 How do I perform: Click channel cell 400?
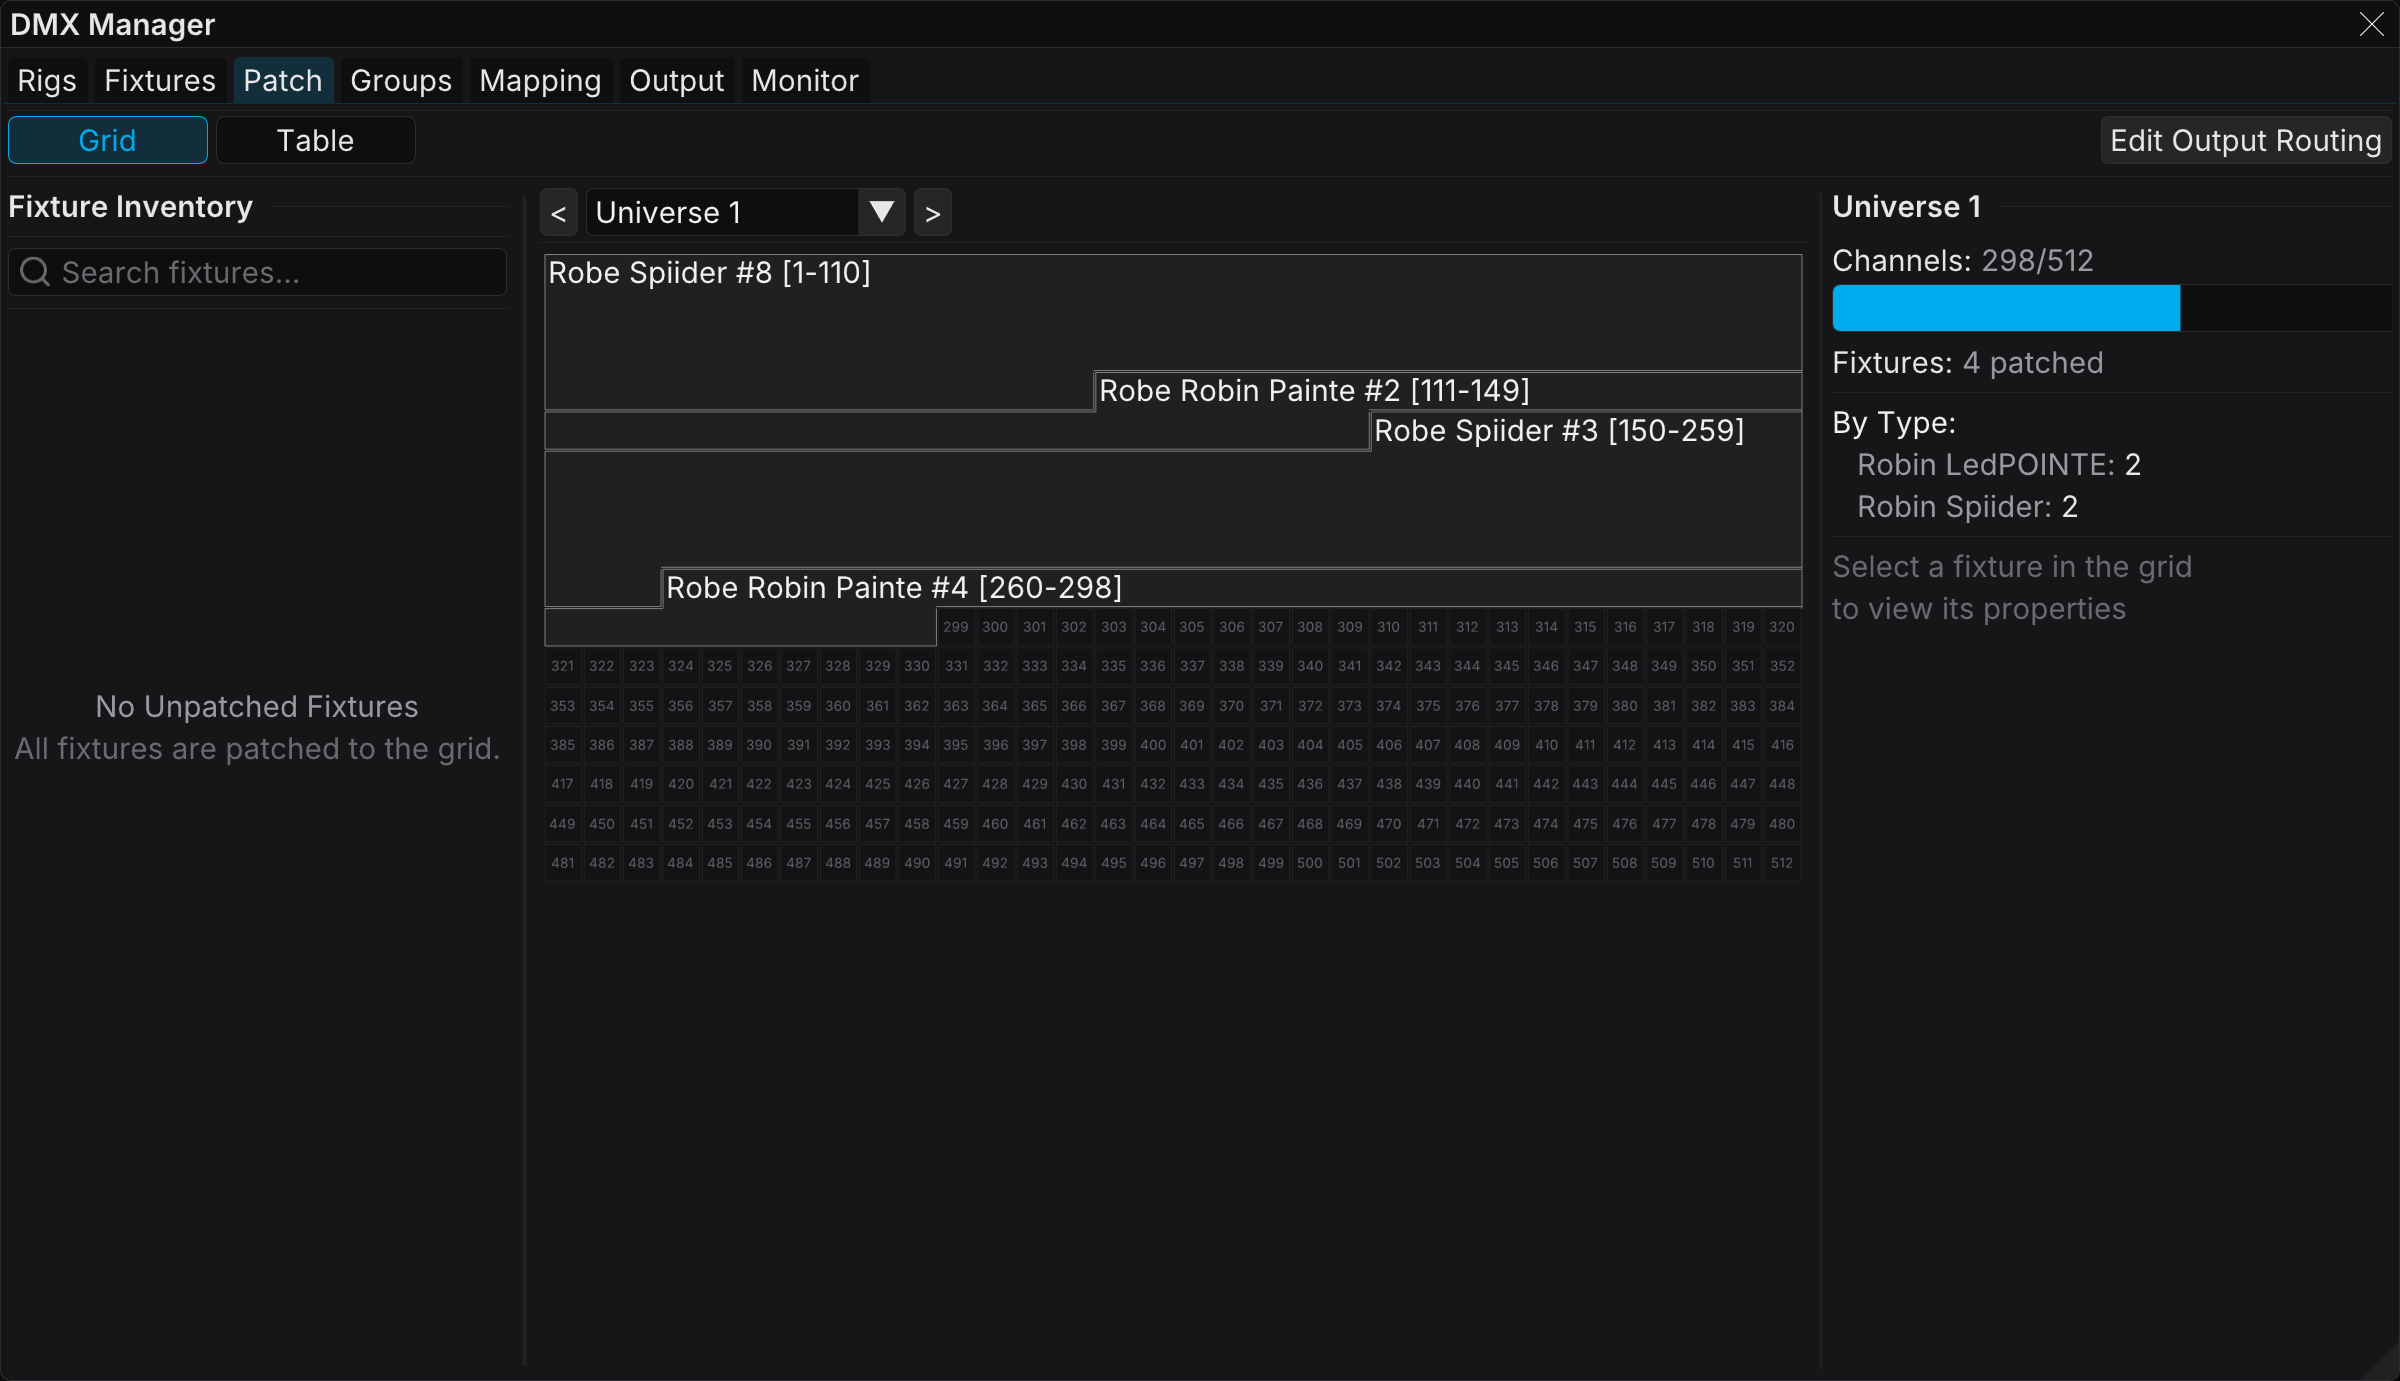coord(1153,745)
